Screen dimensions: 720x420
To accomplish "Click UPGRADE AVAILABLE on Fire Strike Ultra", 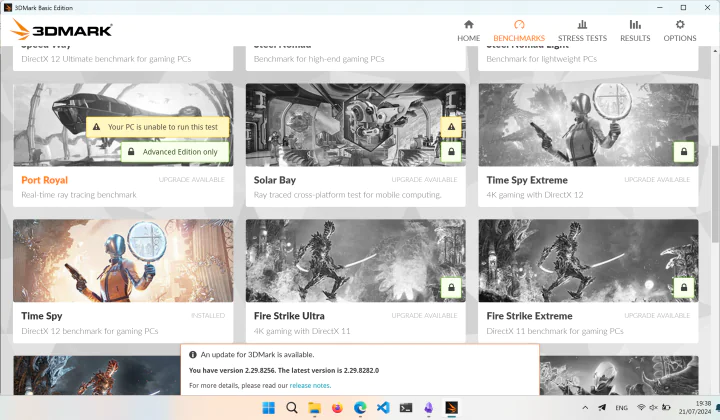I will tap(424, 315).
